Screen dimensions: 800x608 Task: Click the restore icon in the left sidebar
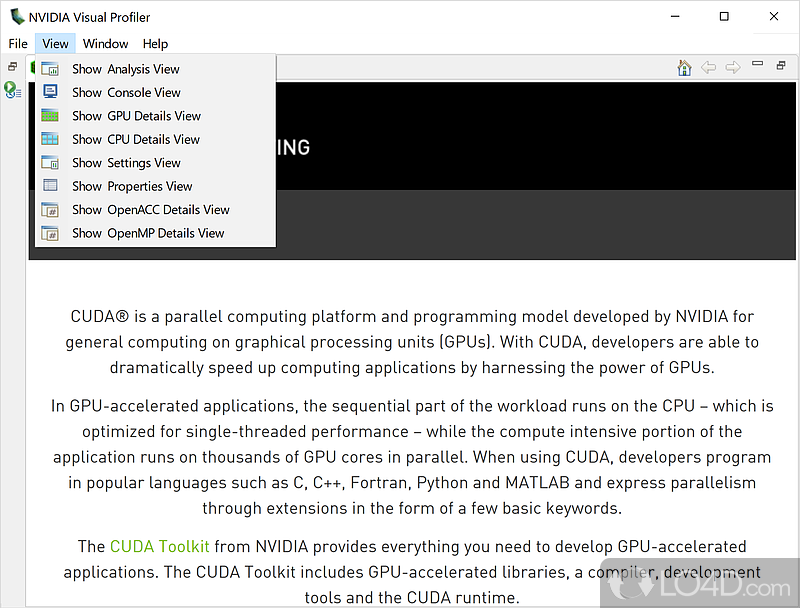click(12, 66)
